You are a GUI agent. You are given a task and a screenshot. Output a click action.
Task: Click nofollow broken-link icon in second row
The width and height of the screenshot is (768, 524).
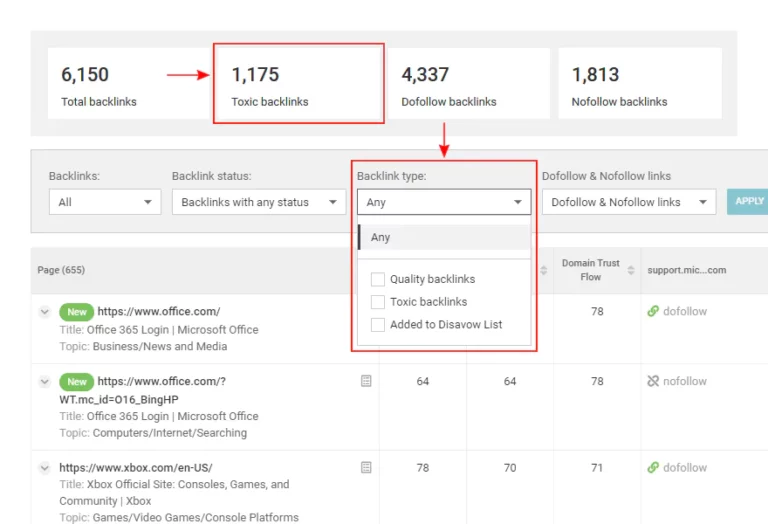(x=653, y=381)
